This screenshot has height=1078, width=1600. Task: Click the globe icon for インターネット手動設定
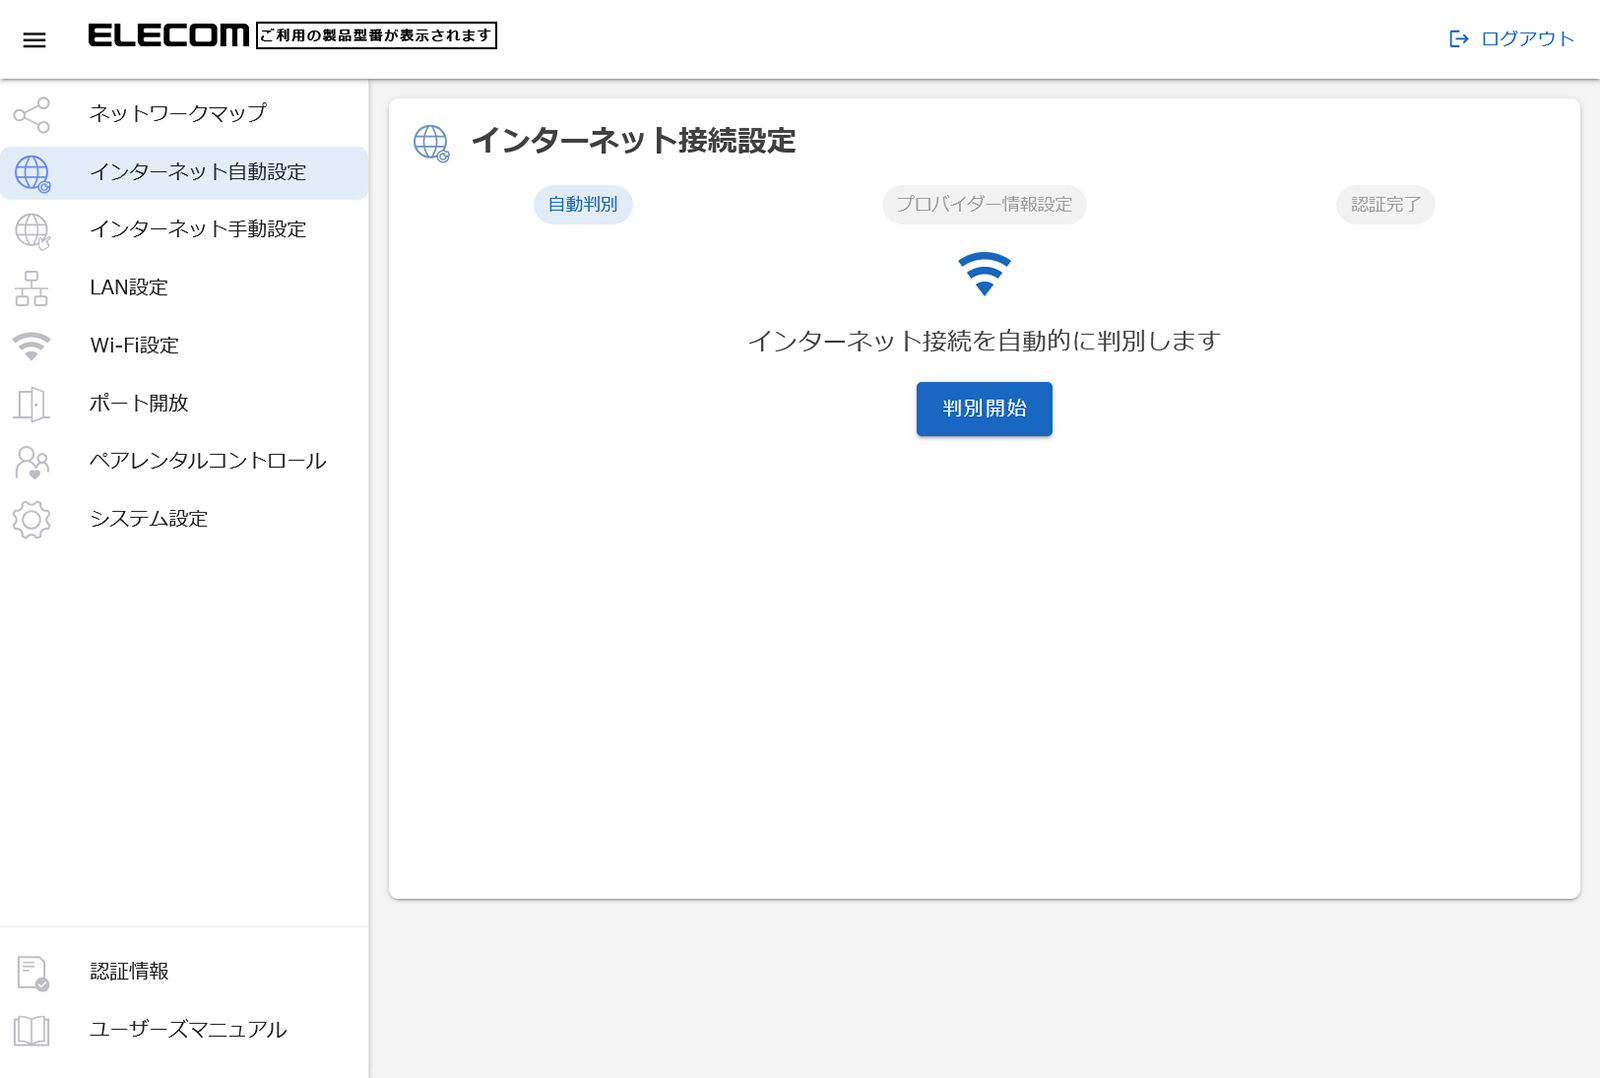[x=32, y=231]
